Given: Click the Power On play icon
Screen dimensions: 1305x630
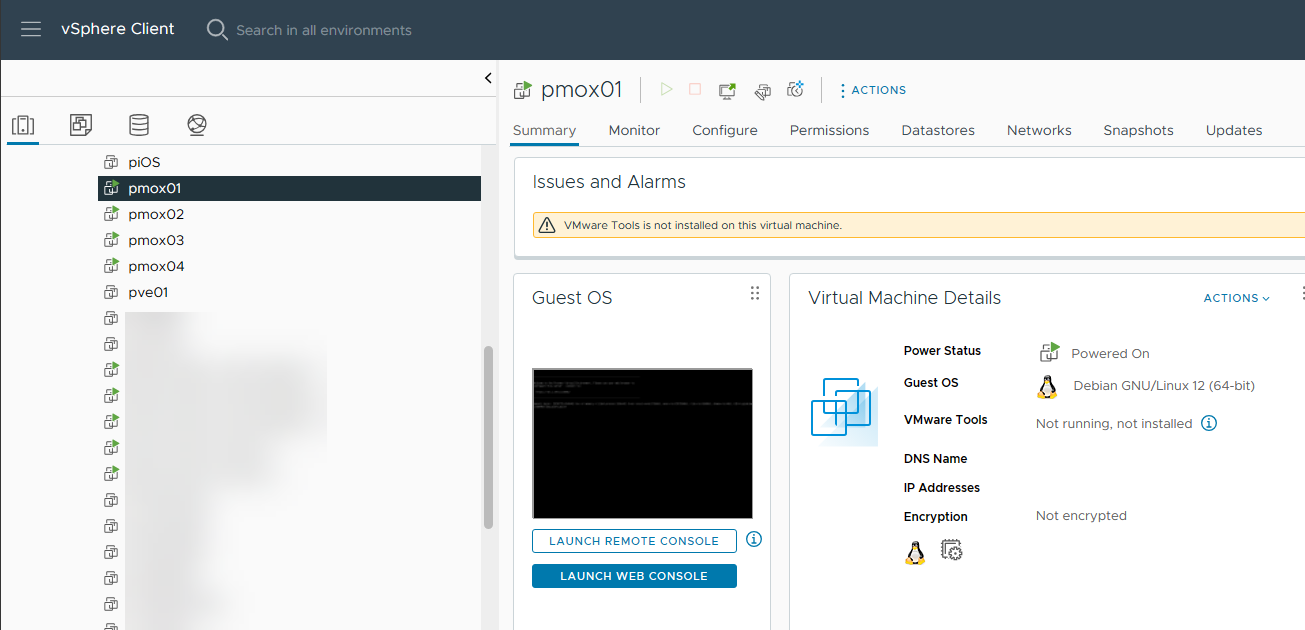Looking at the screenshot, I should coord(667,90).
